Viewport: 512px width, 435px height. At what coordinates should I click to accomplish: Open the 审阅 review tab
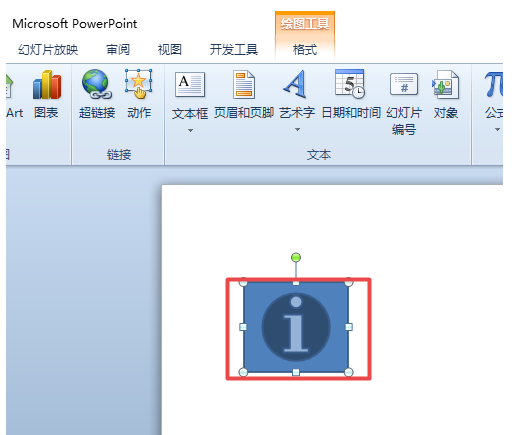tap(118, 50)
